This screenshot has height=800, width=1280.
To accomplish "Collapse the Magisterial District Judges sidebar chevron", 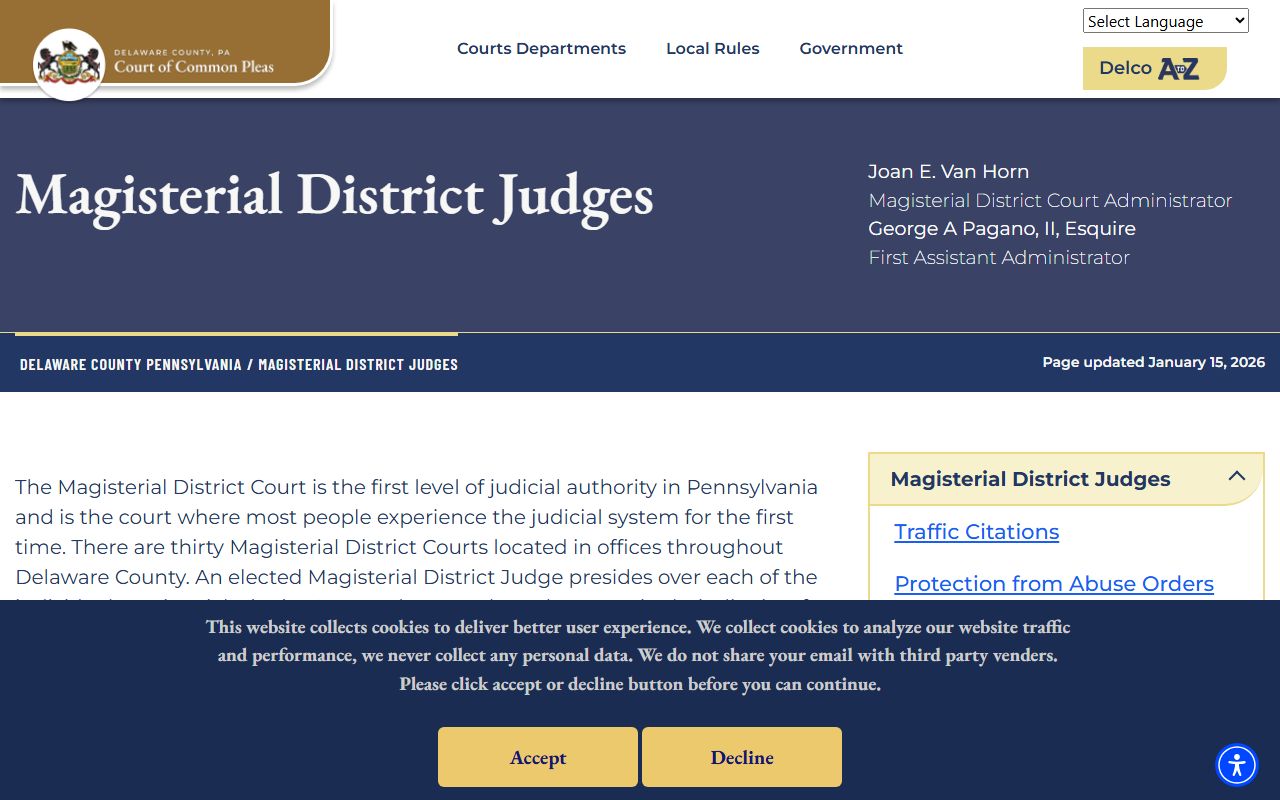I will [1237, 476].
